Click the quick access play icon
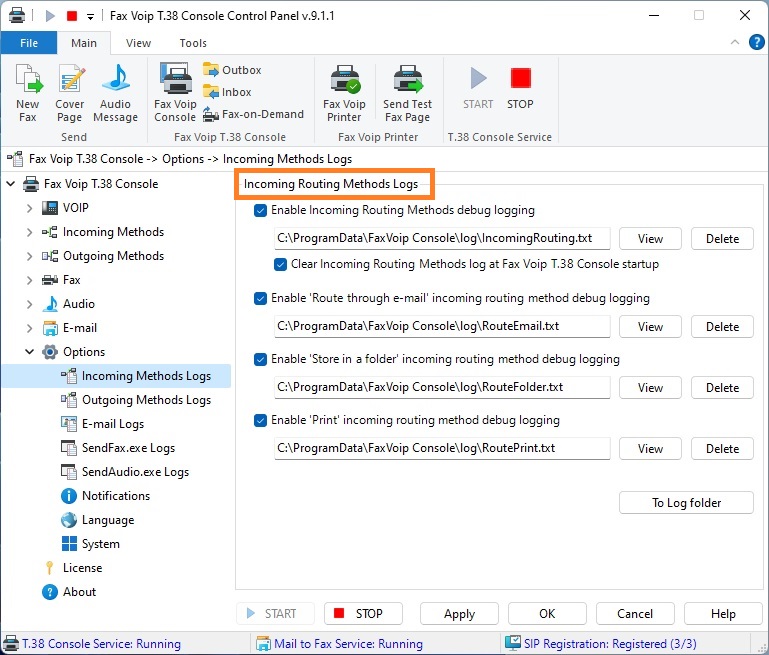Viewport: 769px width, 655px height. [50, 16]
